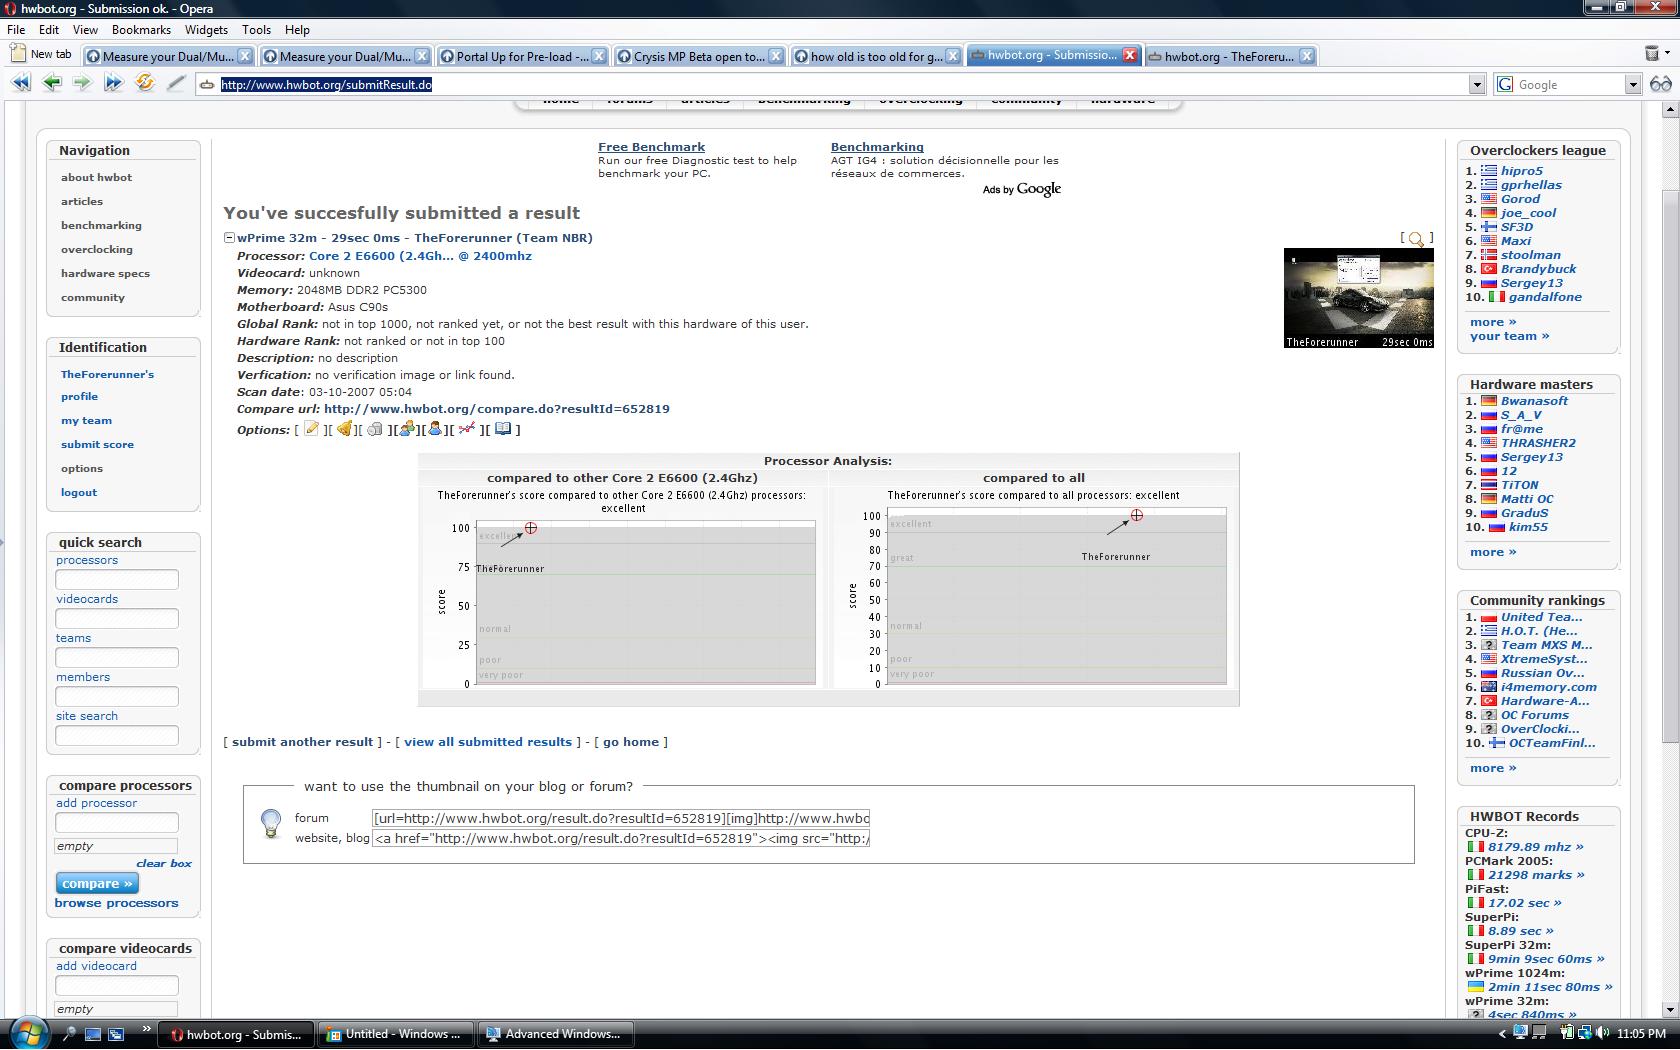
Task: Click the single user icon in Options
Action: [x=434, y=429]
